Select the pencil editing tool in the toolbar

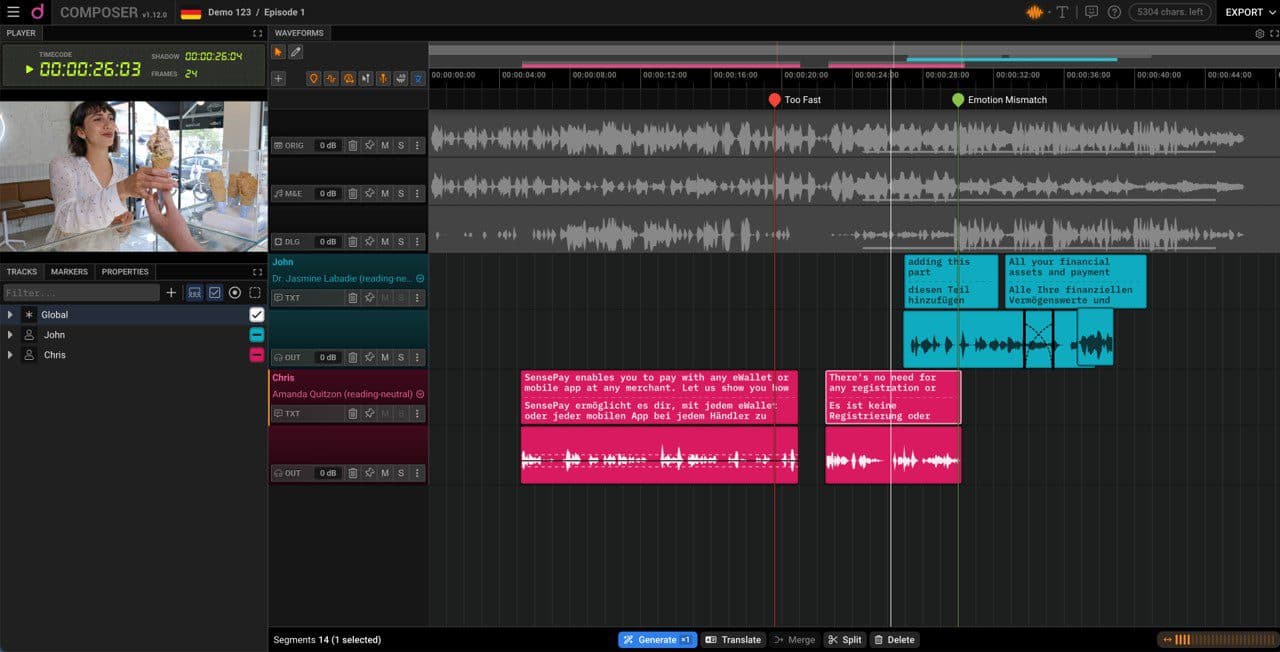click(295, 51)
